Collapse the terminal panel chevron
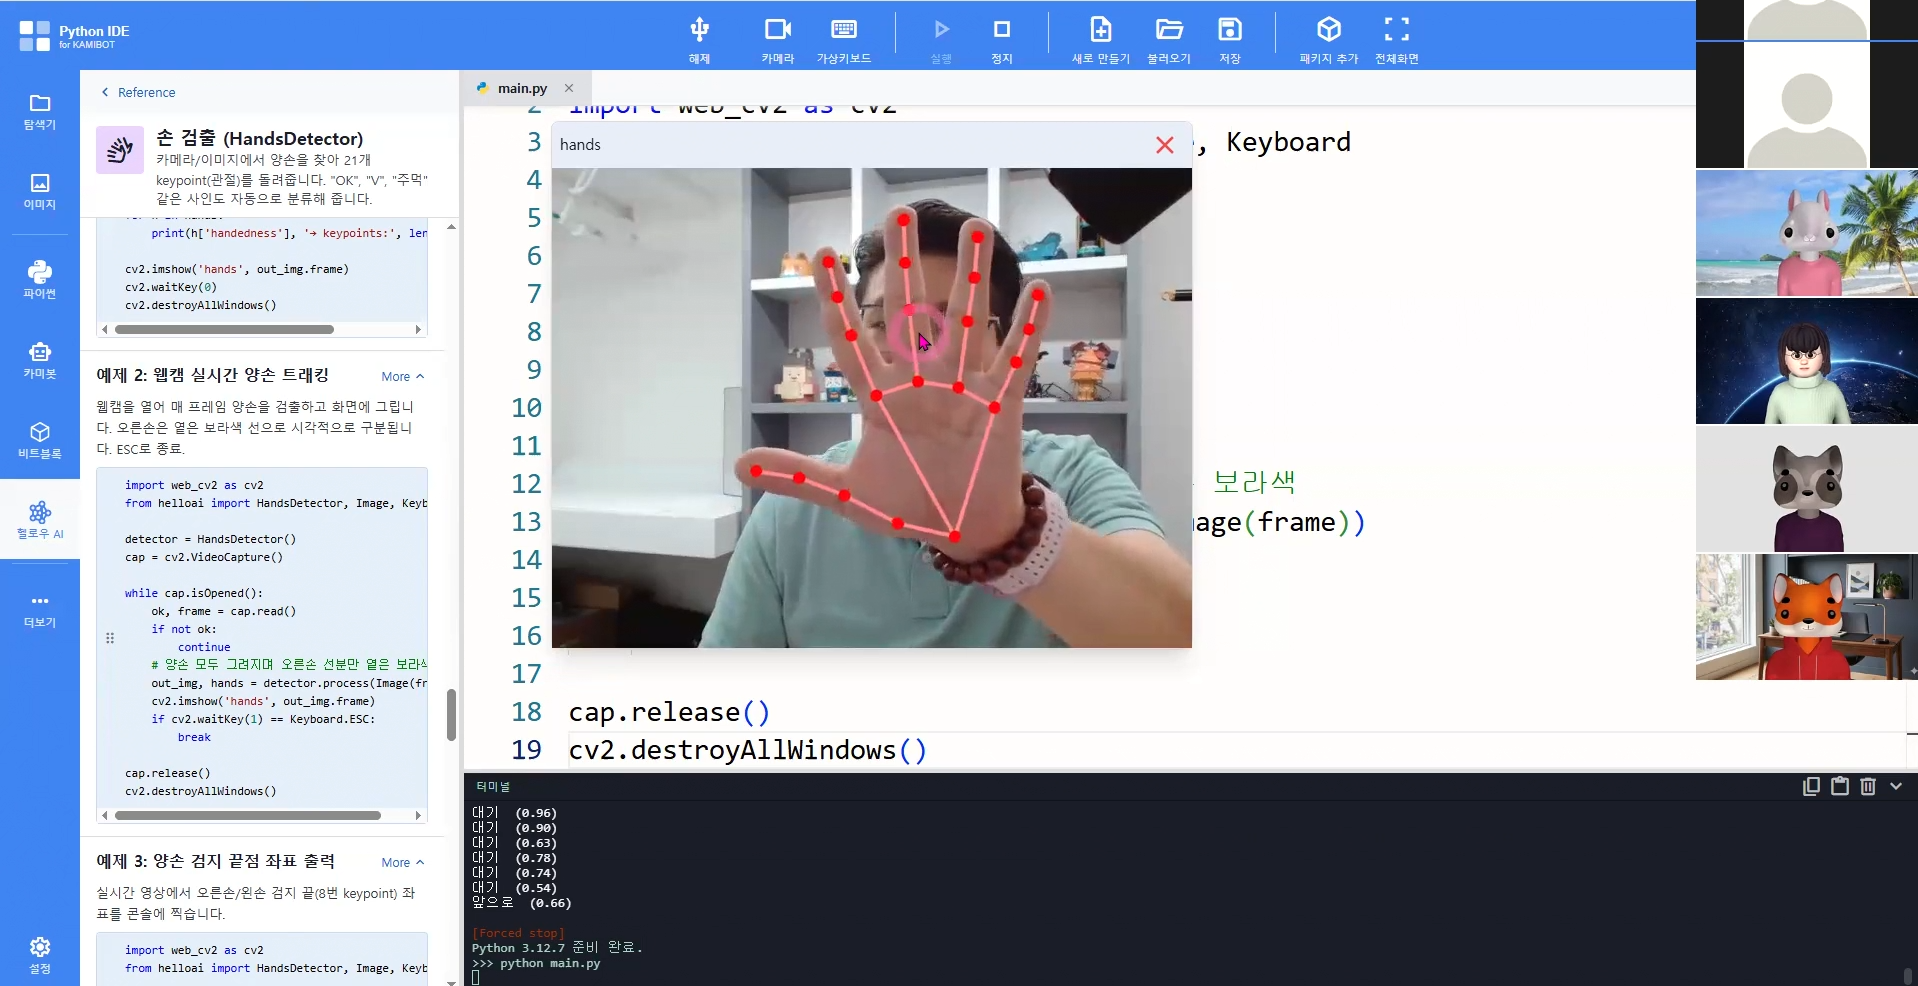Image resolution: width=1918 pixels, height=986 pixels. [x=1896, y=786]
